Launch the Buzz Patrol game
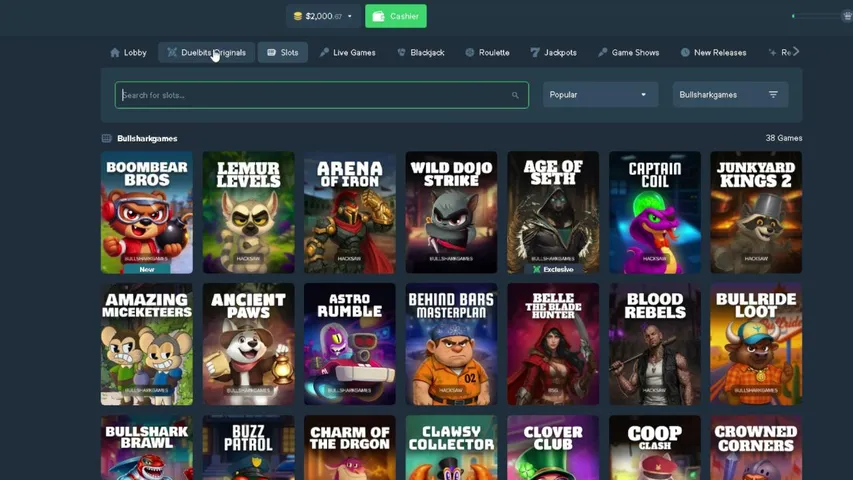The width and height of the screenshot is (853, 480). (x=249, y=448)
